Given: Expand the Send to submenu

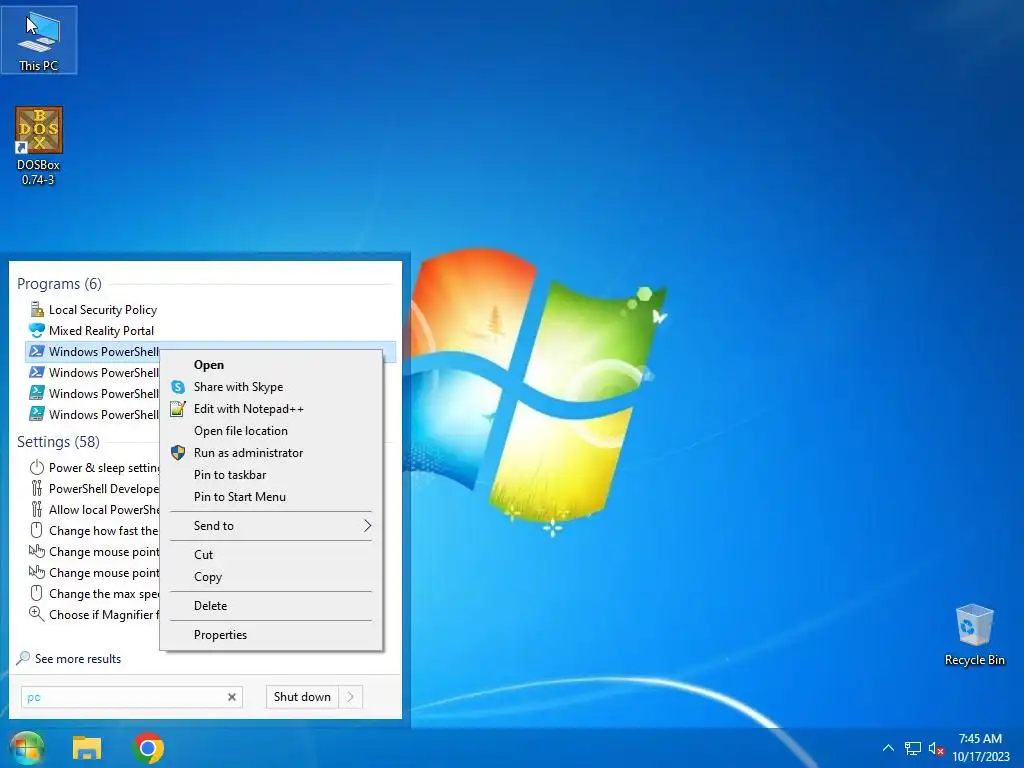Looking at the screenshot, I should (272, 526).
